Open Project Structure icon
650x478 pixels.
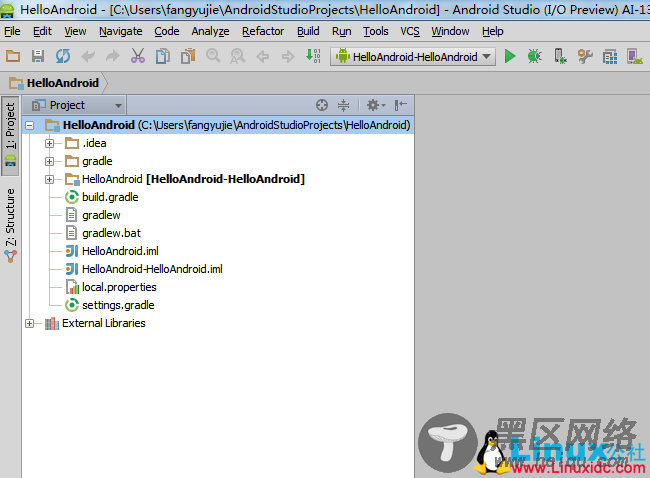click(610, 56)
